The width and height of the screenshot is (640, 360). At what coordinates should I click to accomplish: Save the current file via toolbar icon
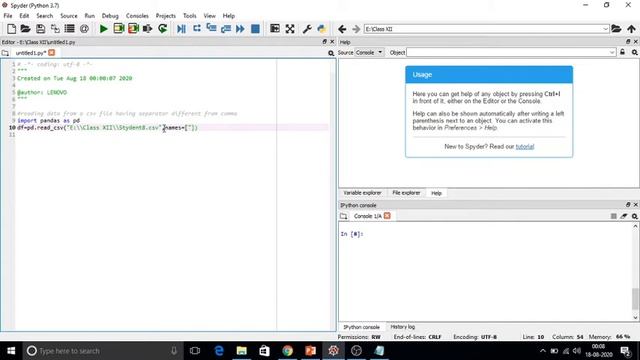[40, 29]
